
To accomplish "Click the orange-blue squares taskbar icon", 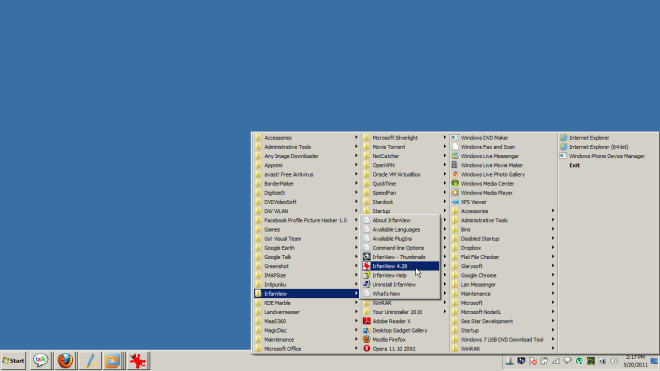I will click(x=112, y=360).
